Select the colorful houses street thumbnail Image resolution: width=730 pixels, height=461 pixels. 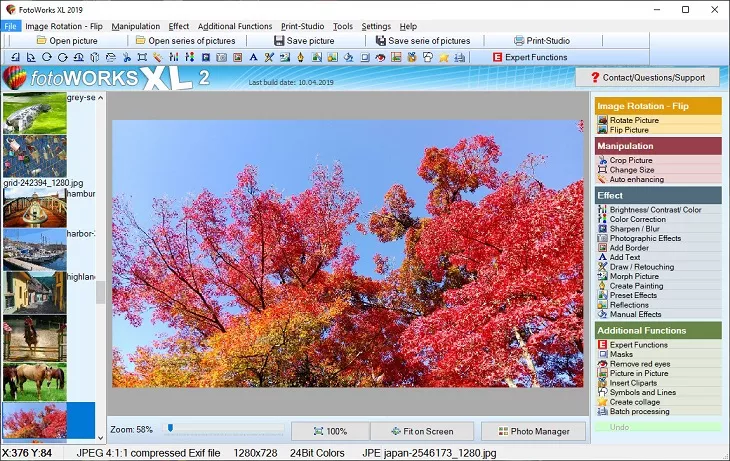click(x=35, y=293)
